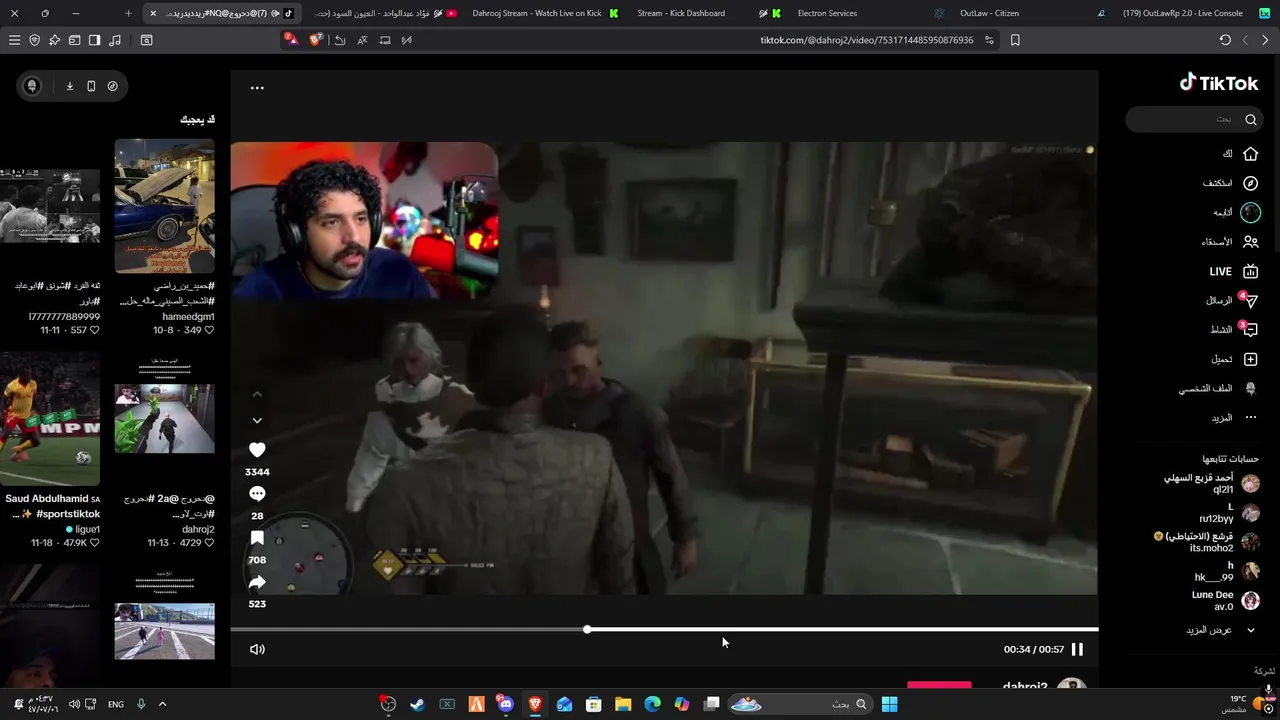Reload the page

click(1225, 40)
